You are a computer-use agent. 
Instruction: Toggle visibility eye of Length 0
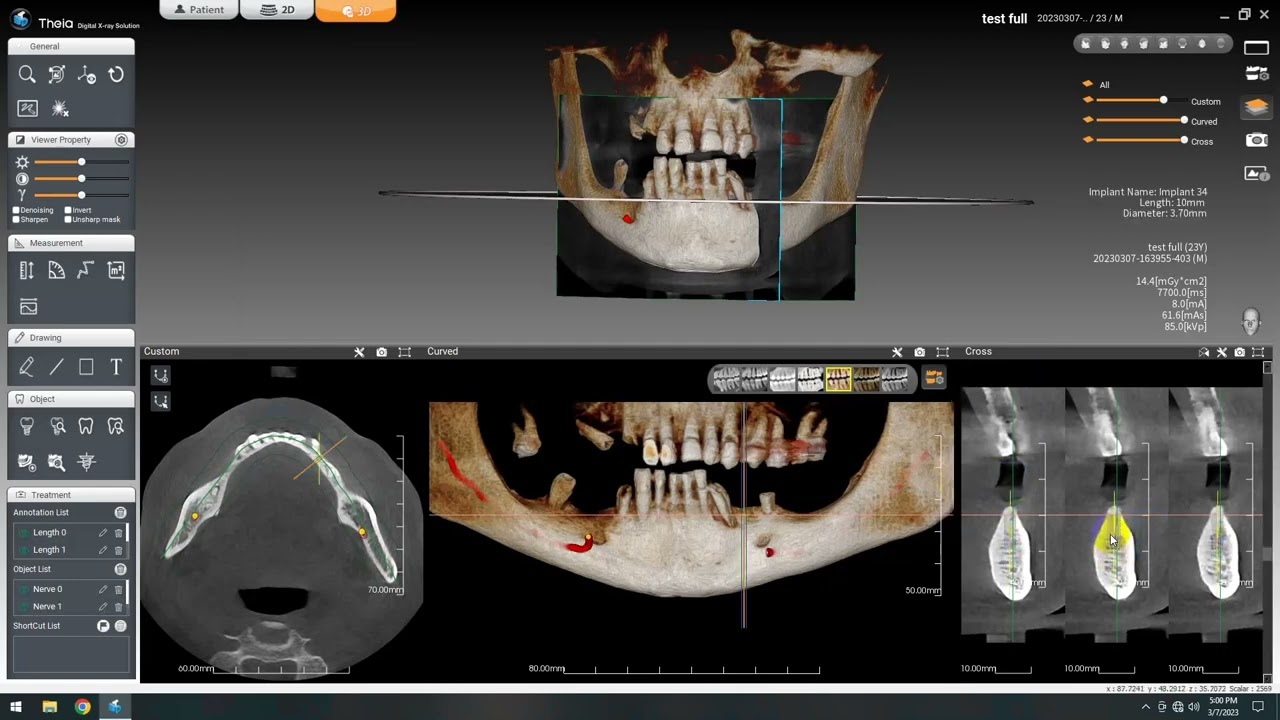pyautogui.click(x=24, y=533)
